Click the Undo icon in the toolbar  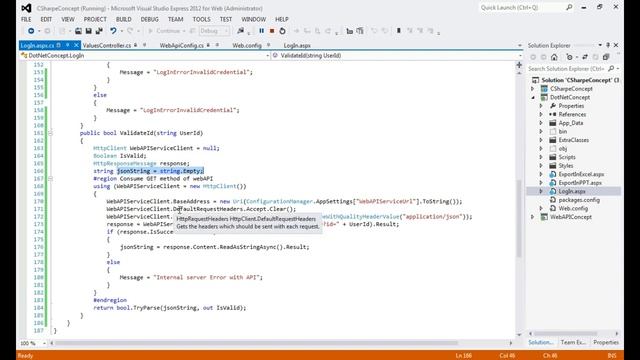pos(113,31)
